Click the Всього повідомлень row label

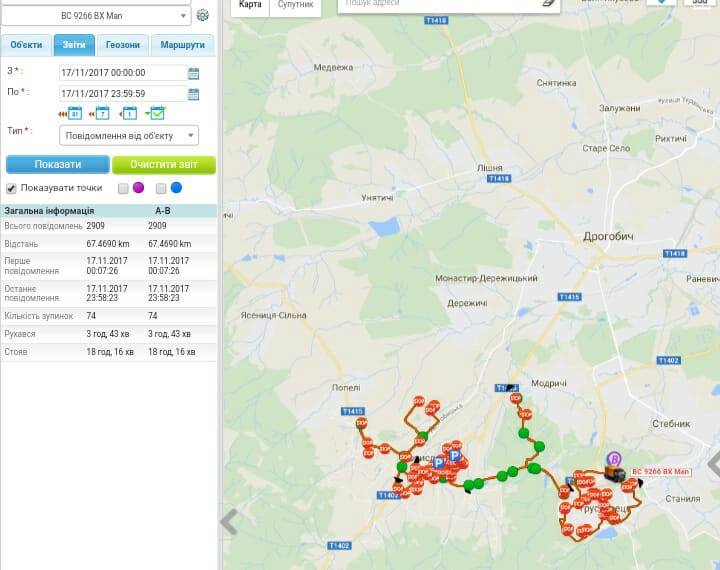(x=43, y=226)
